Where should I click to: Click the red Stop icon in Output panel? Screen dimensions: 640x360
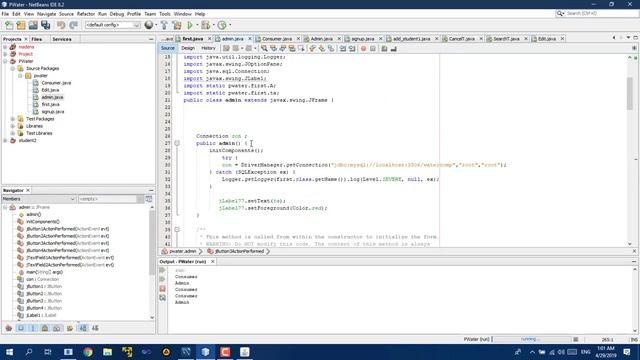pos(162,289)
